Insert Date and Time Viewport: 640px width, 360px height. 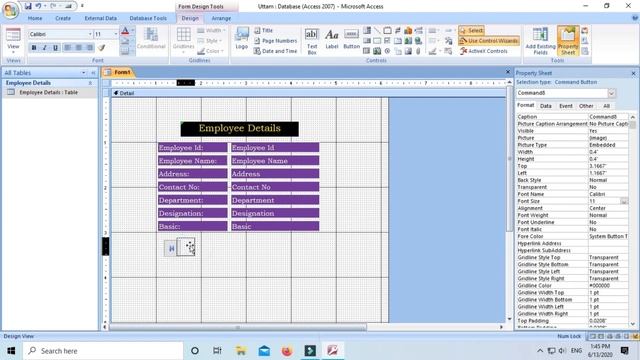(x=276, y=51)
